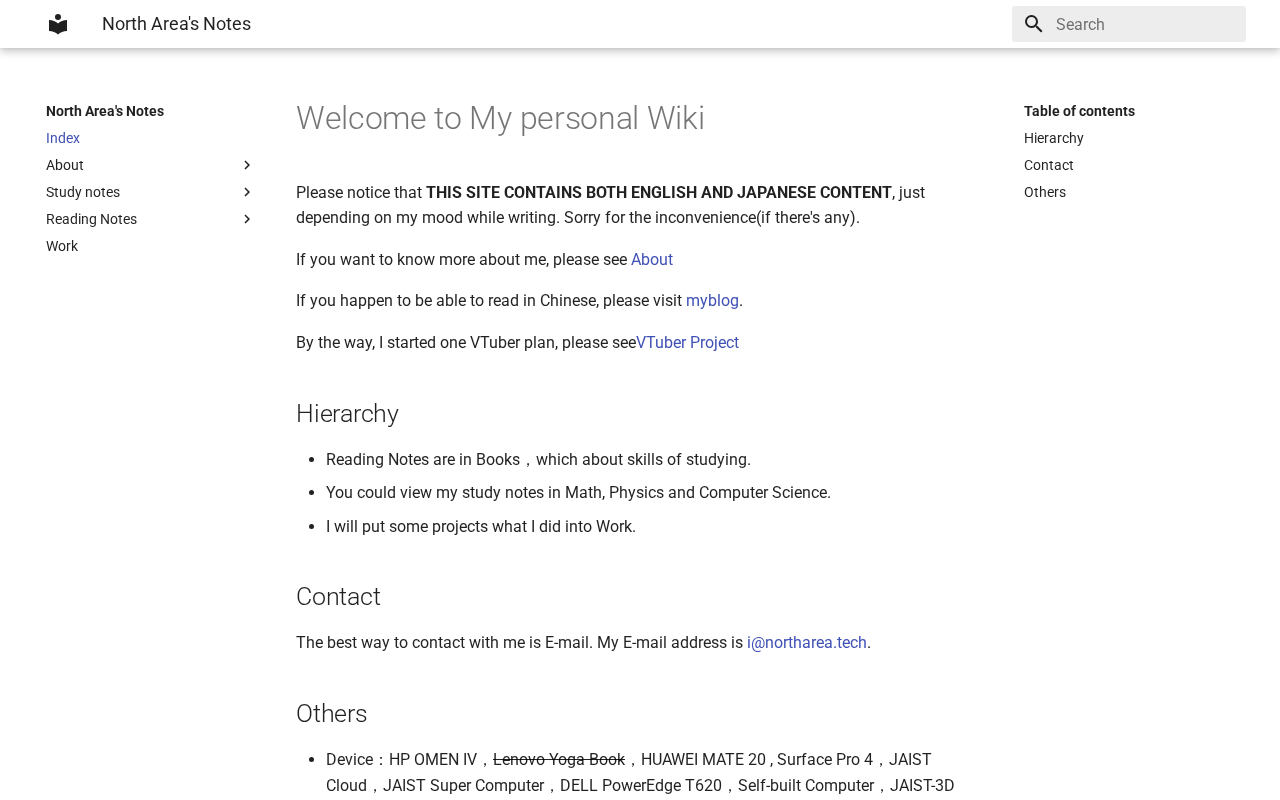1280x800 pixels.
Task: Jump to Contact in table of contents
Action: click(1049, 165)
